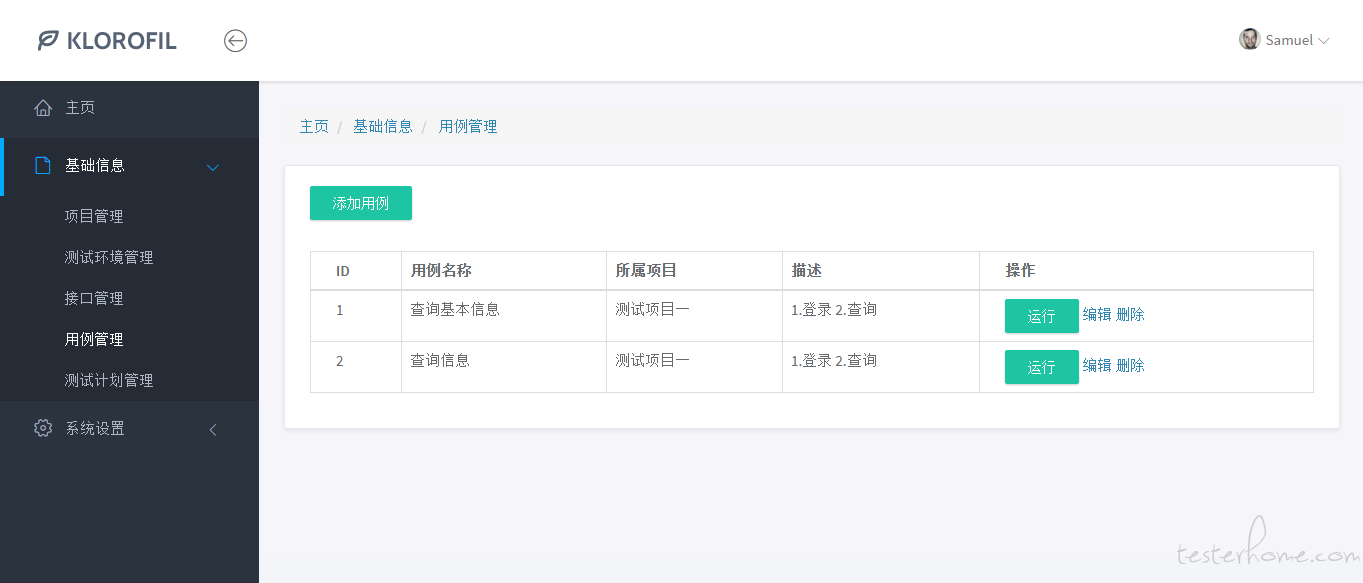Select 接口管理 in the sidebar
1363x583 pixels.
click(x=94, y=298)
